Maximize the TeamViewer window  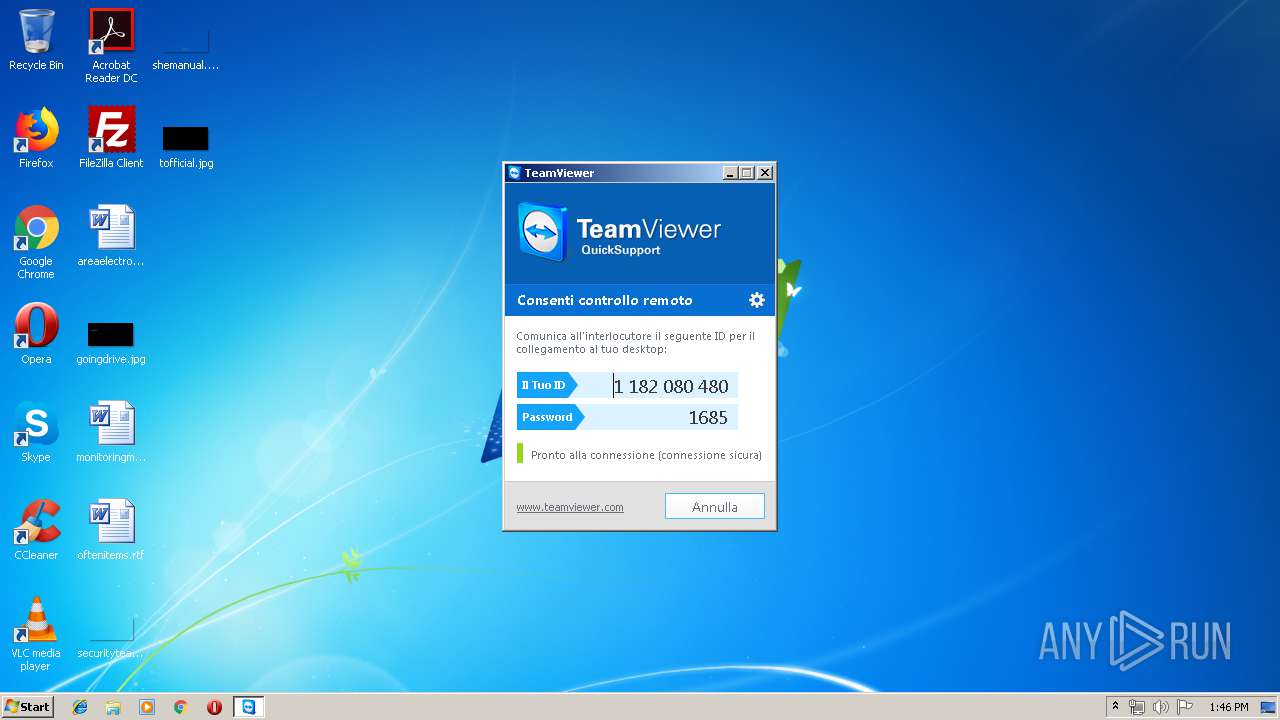coord(747,173)
